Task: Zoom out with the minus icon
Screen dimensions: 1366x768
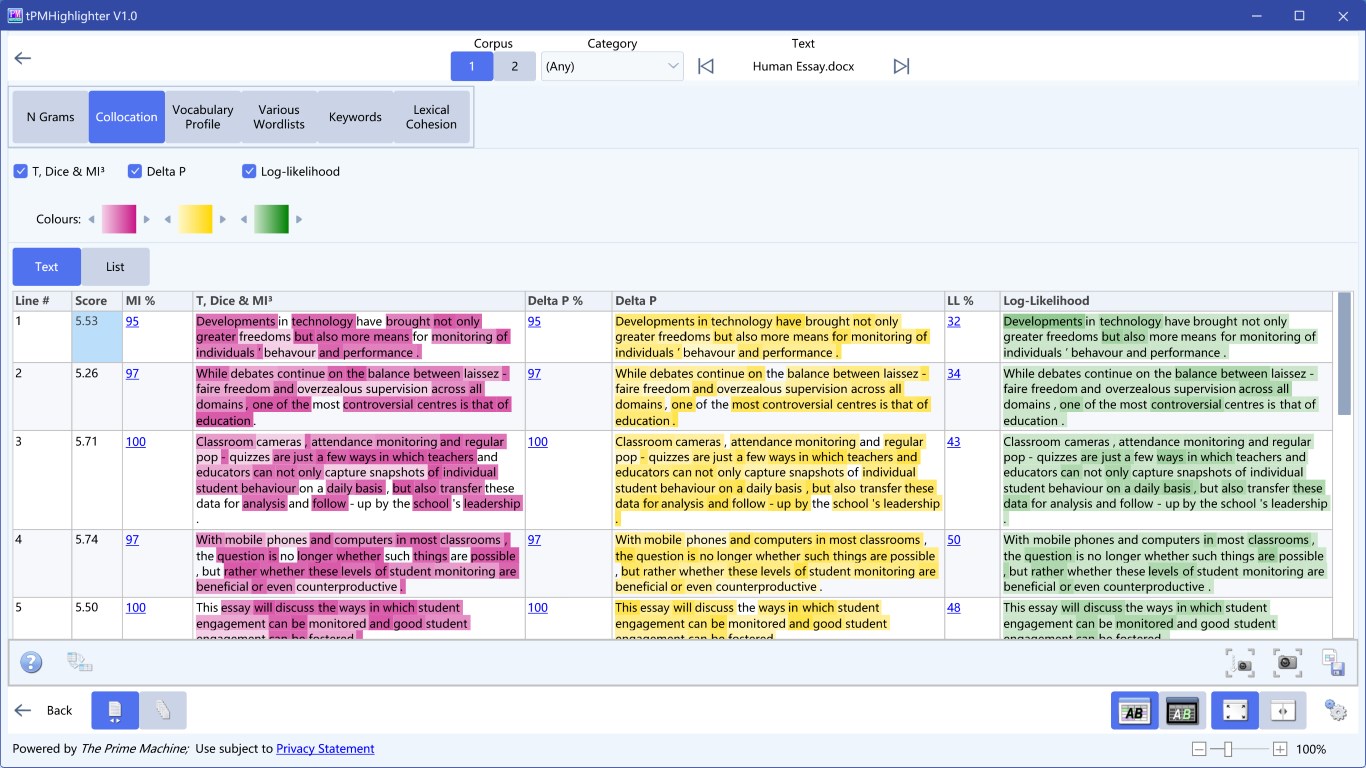Action: point(1199,749)
